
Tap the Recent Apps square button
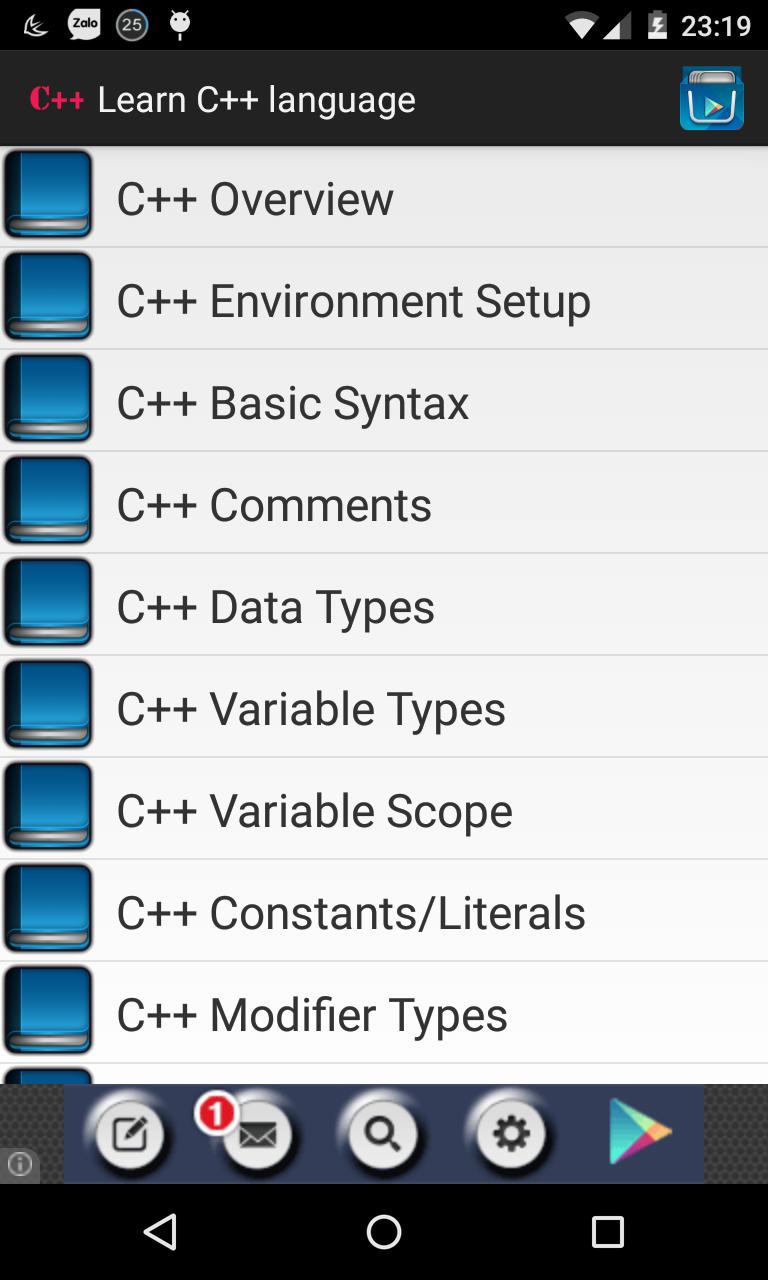608,1233
